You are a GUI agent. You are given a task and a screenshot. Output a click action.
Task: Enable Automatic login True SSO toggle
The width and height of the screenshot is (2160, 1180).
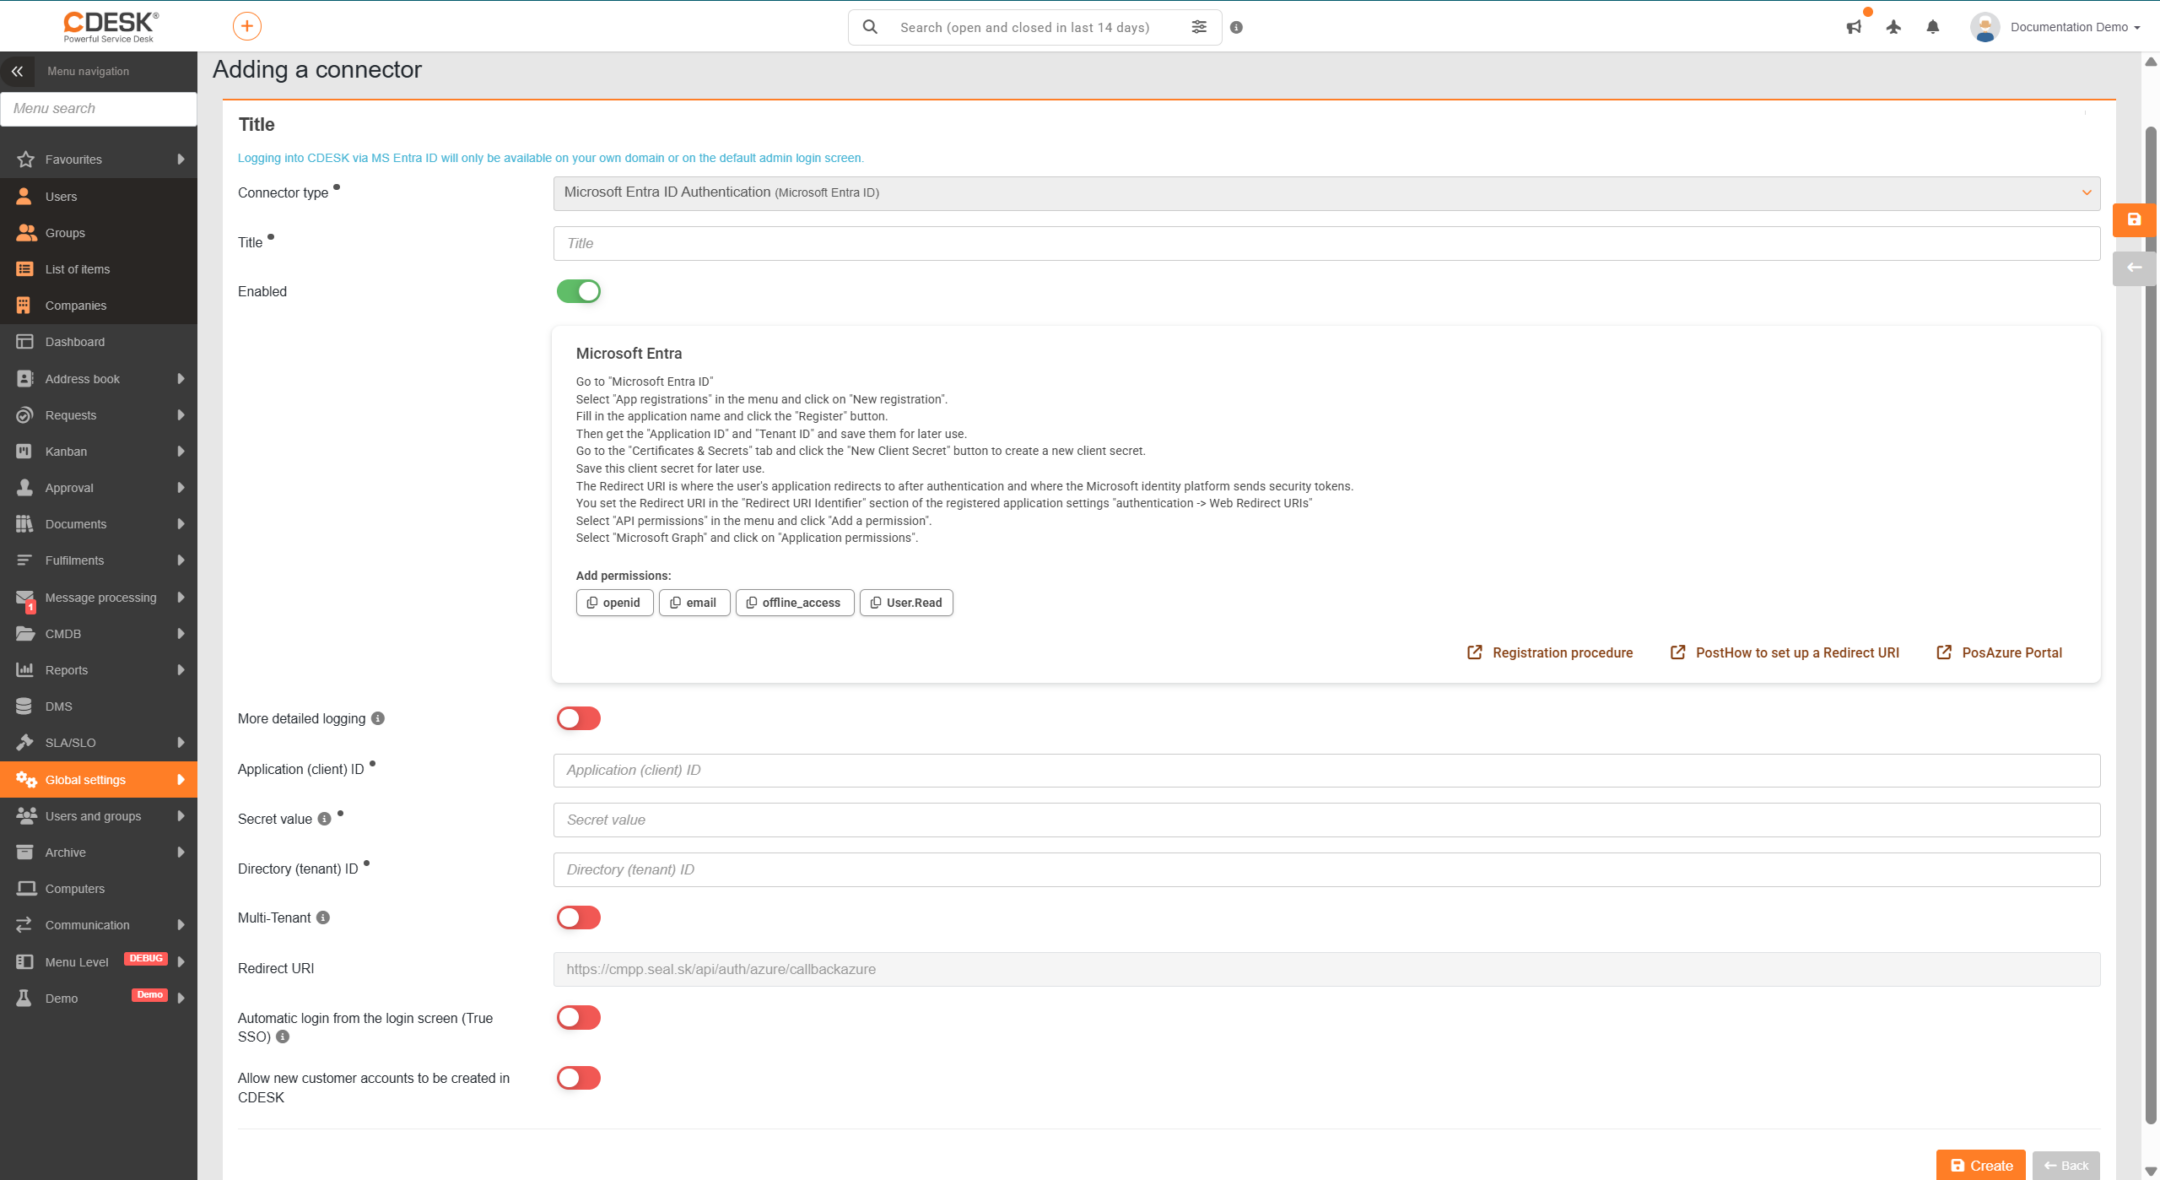pos(578,1018)
